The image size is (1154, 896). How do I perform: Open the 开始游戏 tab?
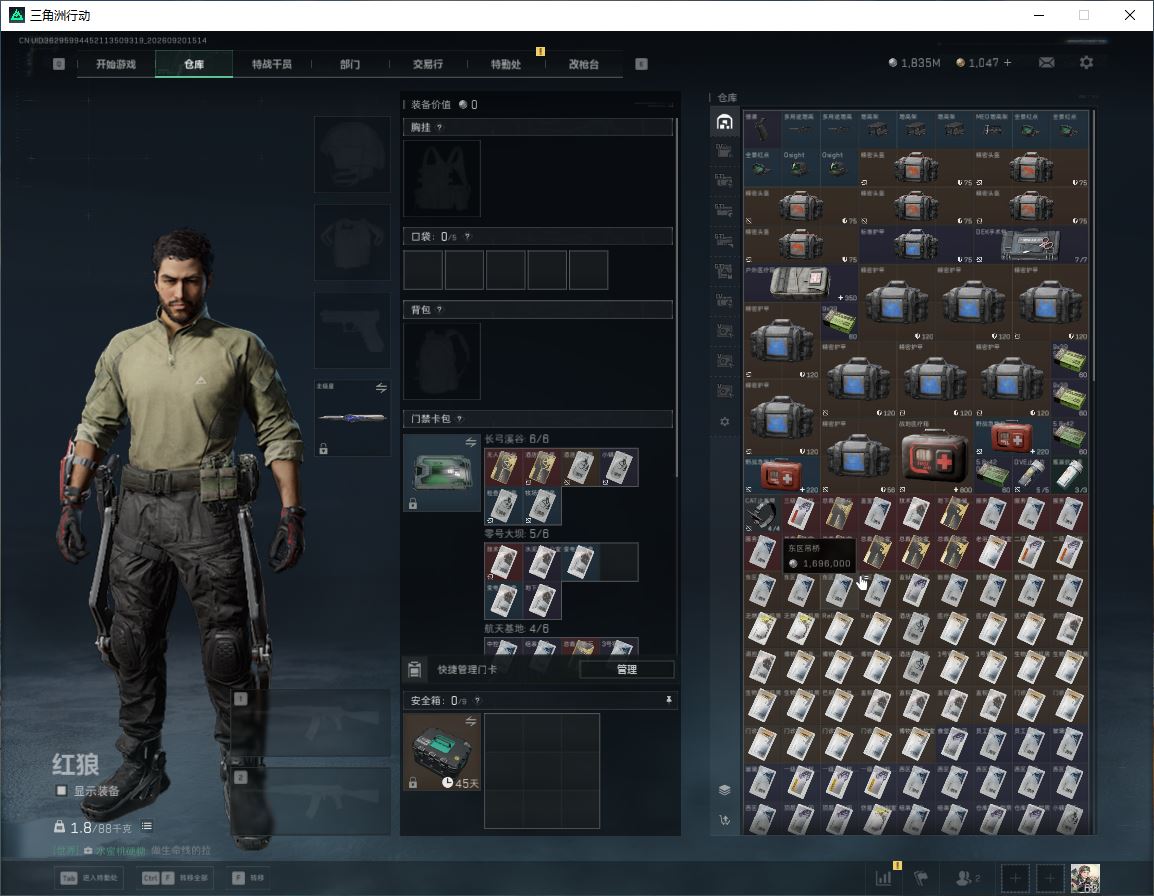pyautogui.click(x=116, y=64)
